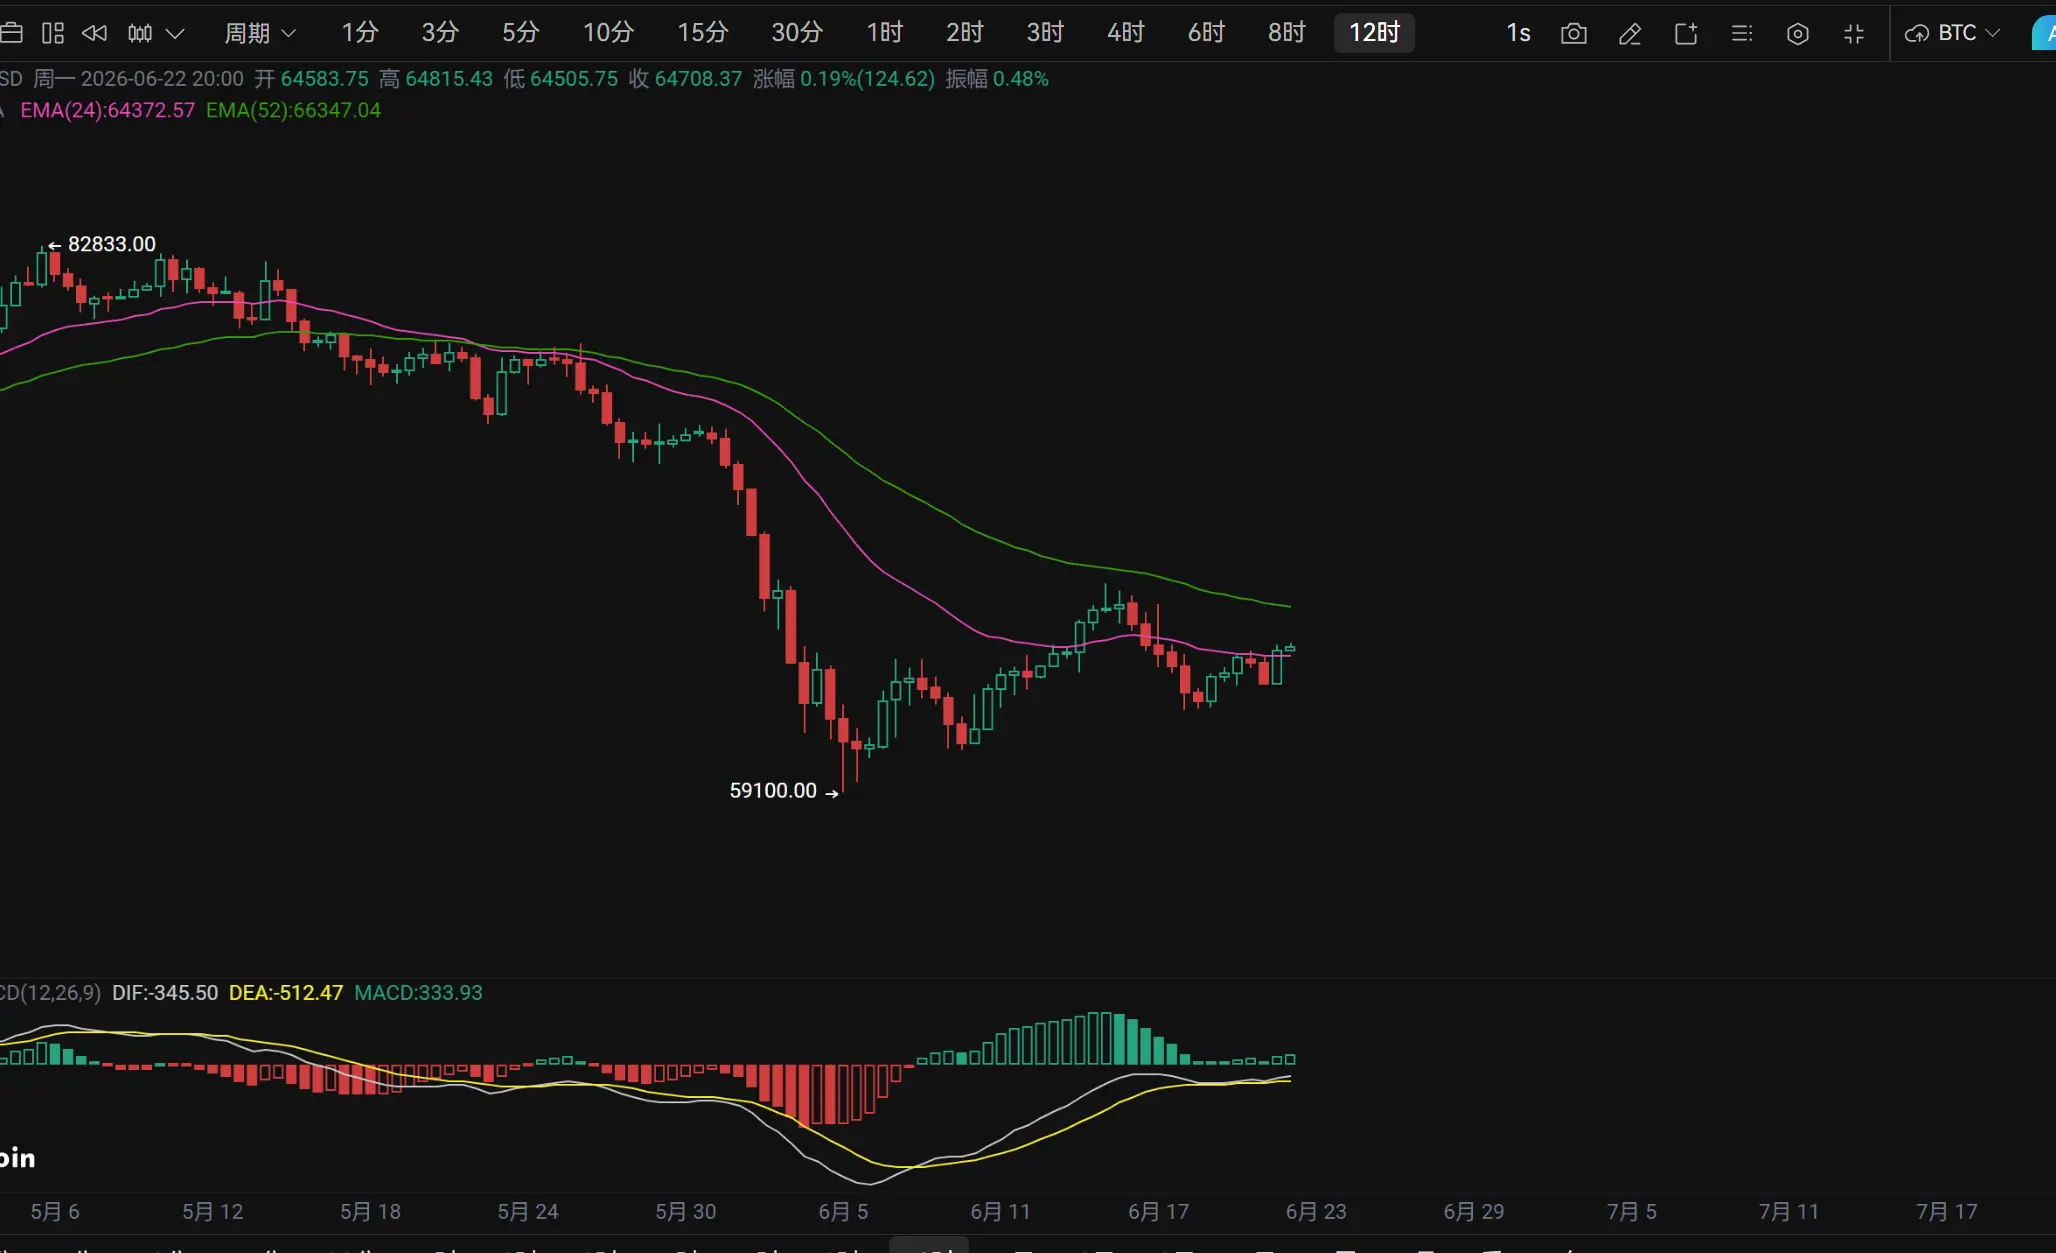Click the 5月 24 date label
2056x1253 pixels.
coord(528,1212)
